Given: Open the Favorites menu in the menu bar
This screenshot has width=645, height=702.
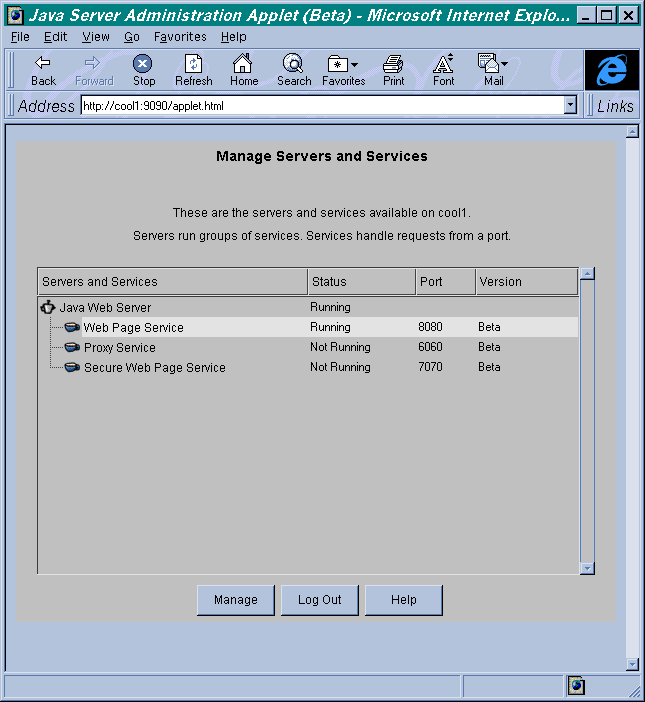Looking at the screenshot, I should [180, 37].
